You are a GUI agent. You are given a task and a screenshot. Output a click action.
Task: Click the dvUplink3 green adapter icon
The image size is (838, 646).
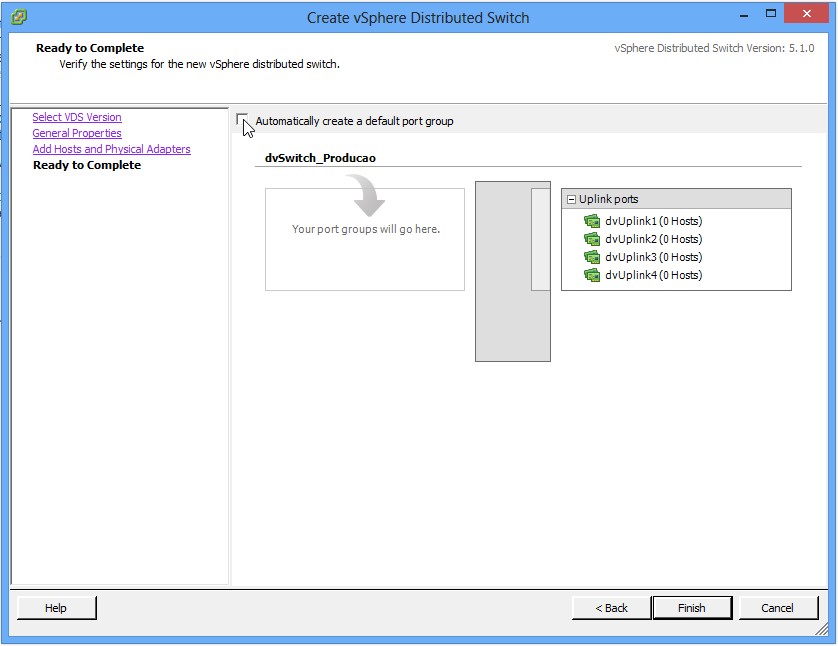point(592,257)
